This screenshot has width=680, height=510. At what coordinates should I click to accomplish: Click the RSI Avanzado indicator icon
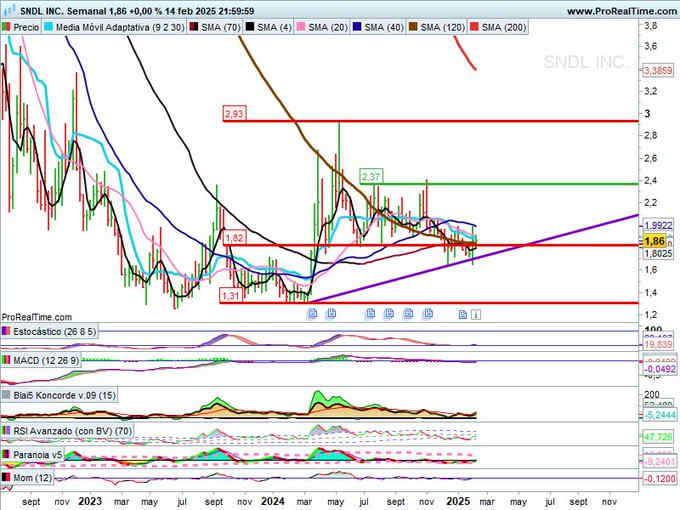(x=6, y=431)
